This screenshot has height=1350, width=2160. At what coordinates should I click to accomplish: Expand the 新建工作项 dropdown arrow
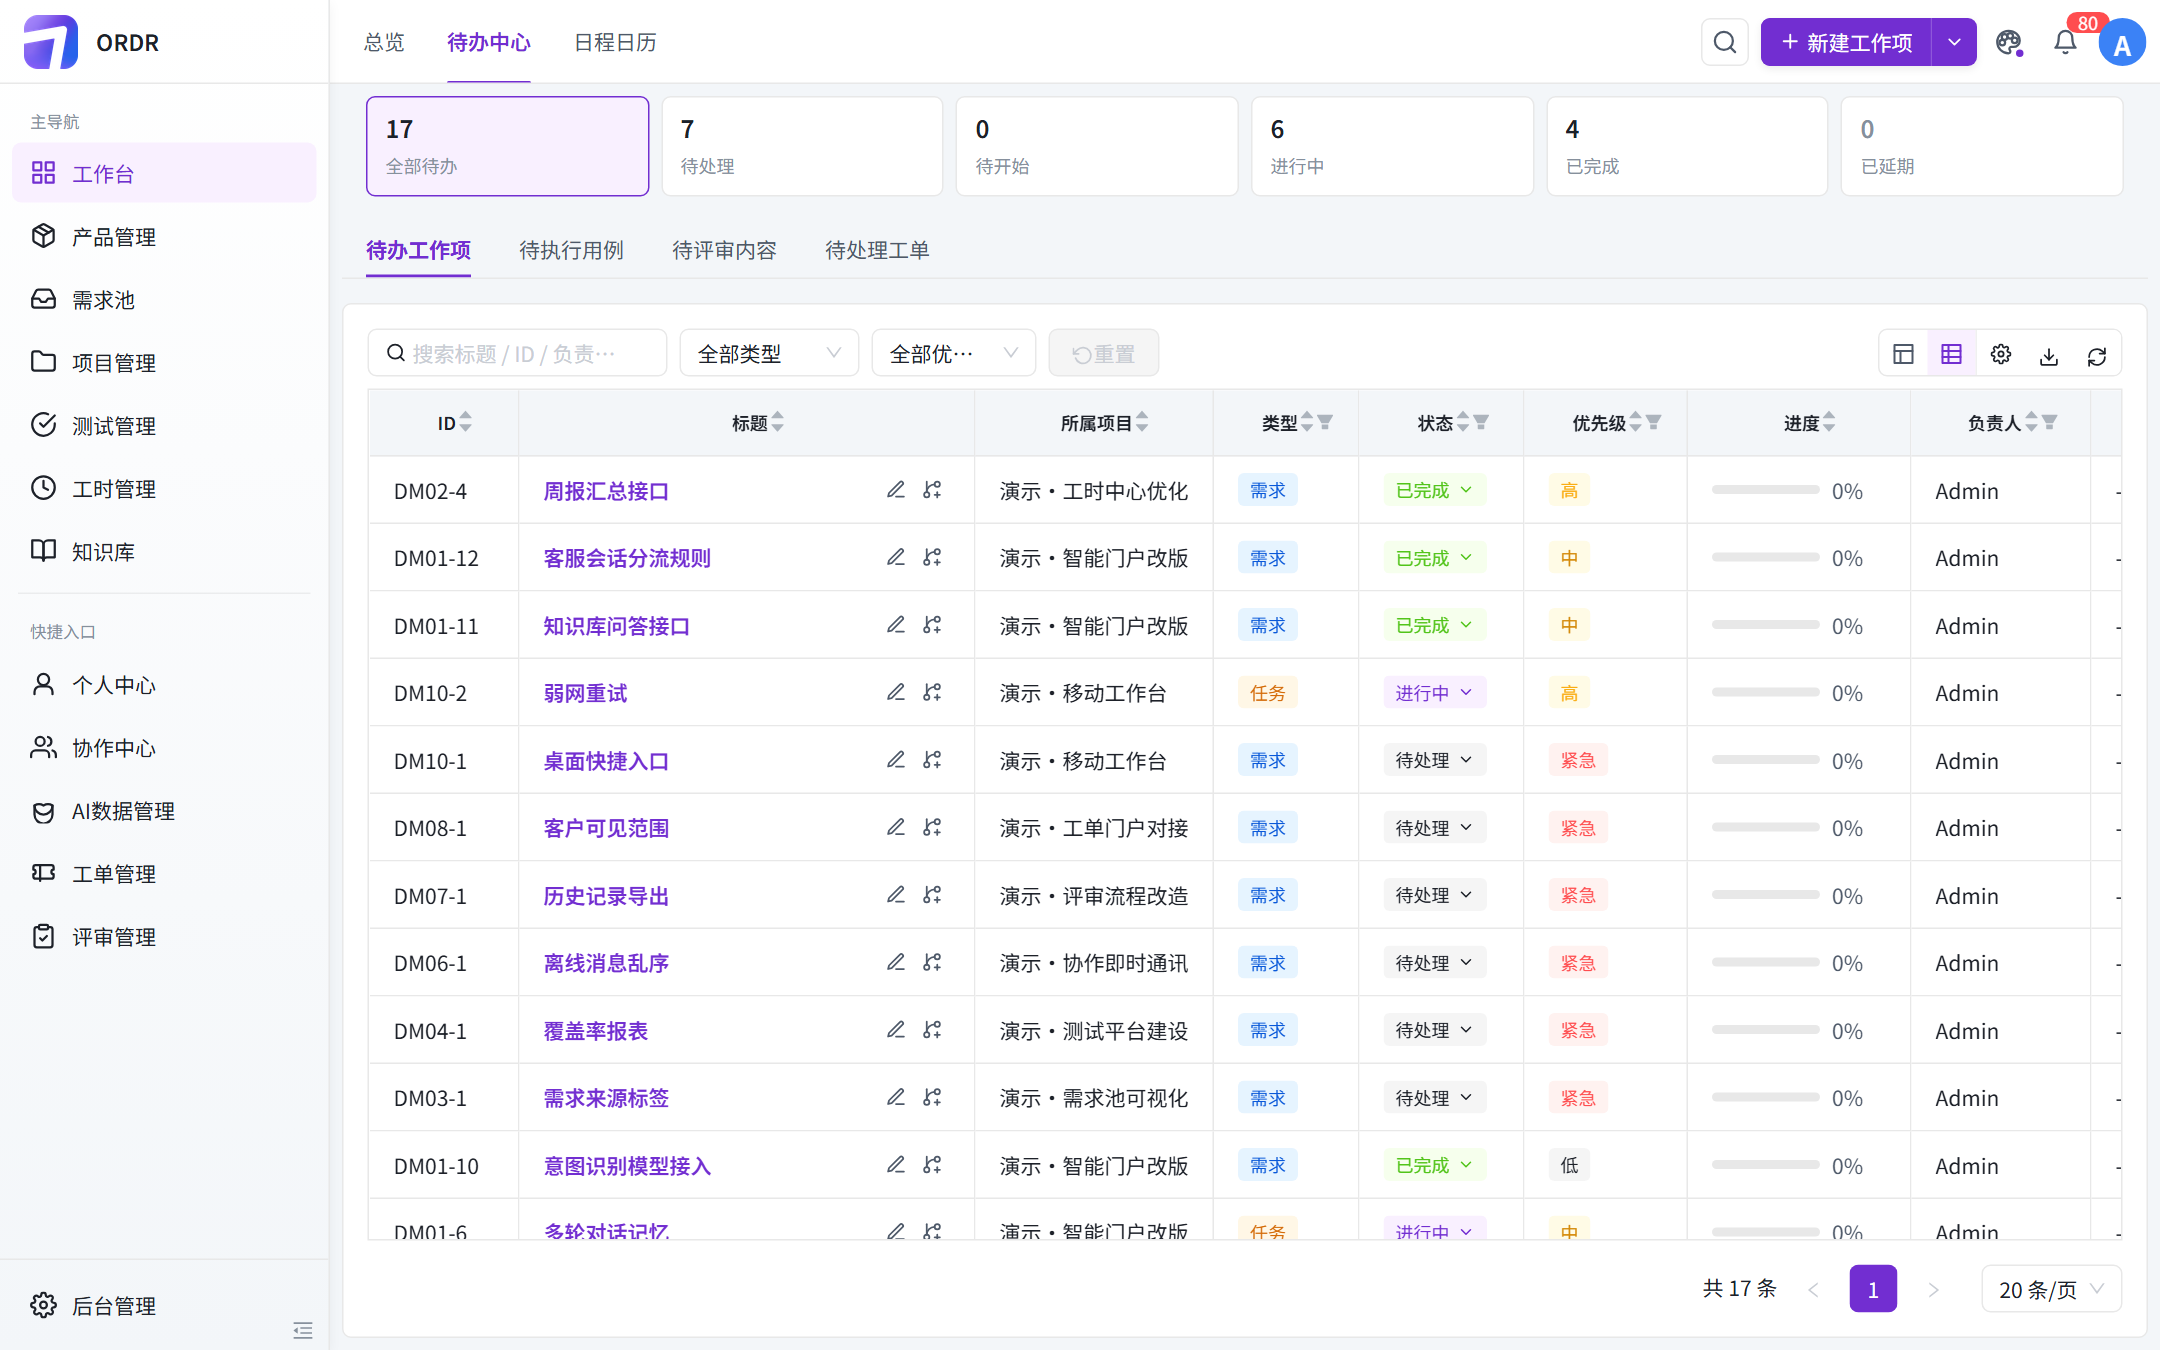pos(1954,42)
